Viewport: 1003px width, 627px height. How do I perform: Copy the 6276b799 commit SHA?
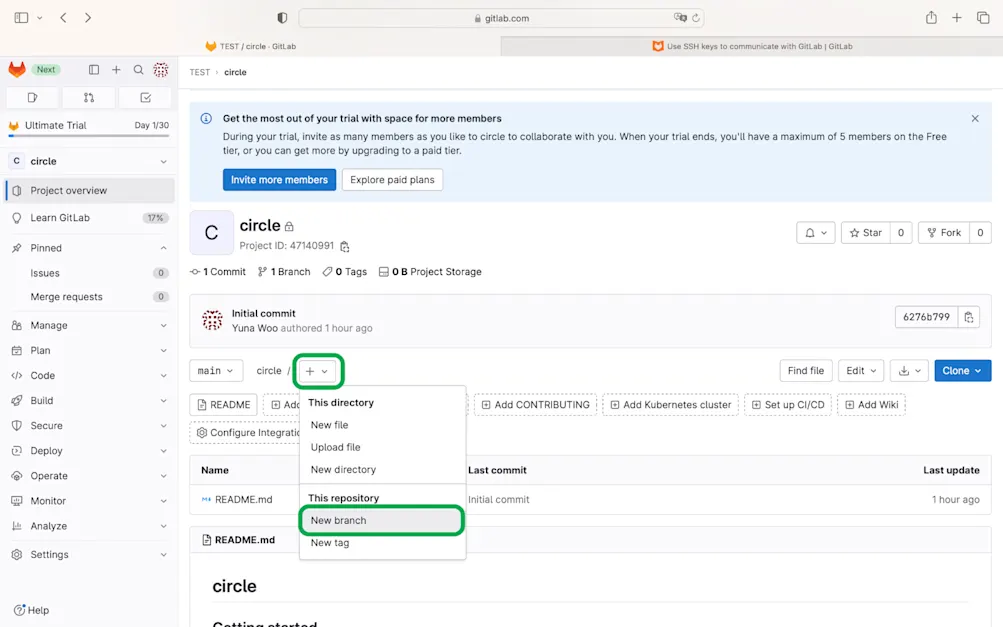tap(968, 316)
